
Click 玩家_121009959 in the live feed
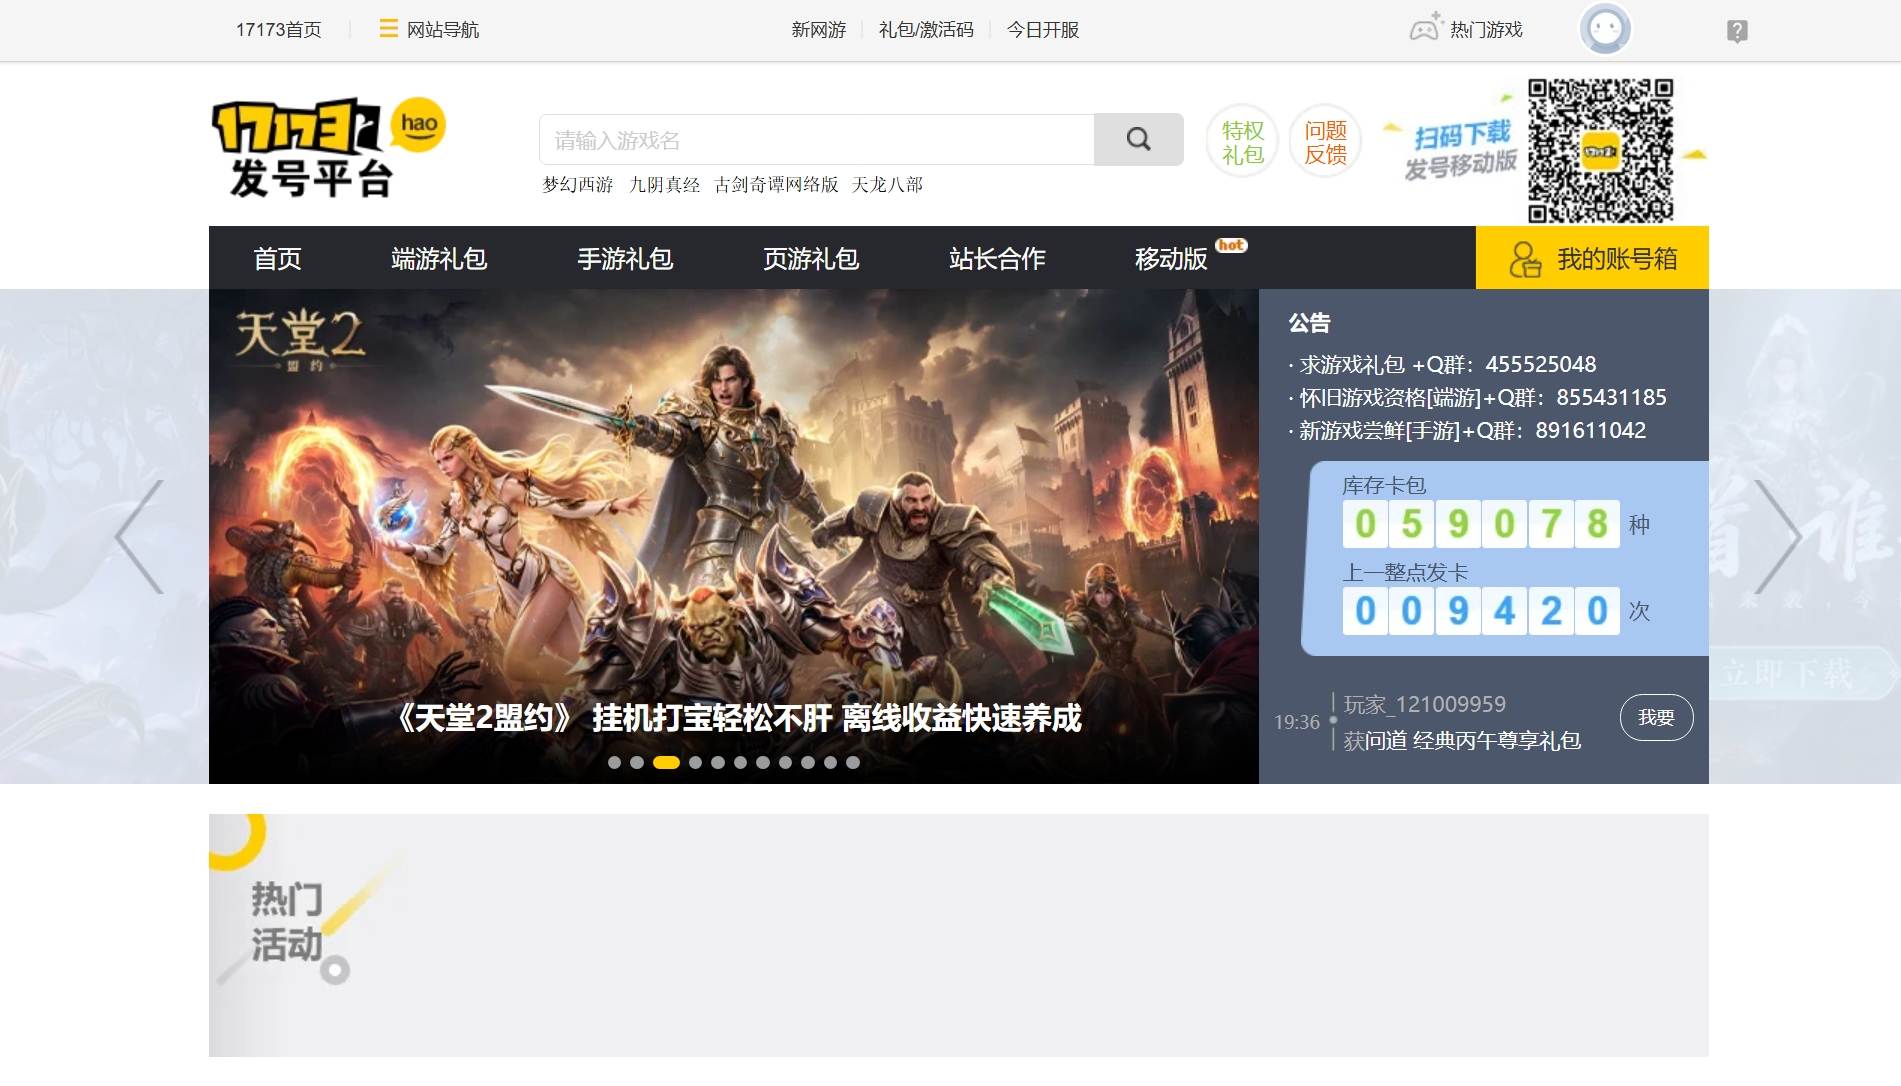[x=1424, y=704]
